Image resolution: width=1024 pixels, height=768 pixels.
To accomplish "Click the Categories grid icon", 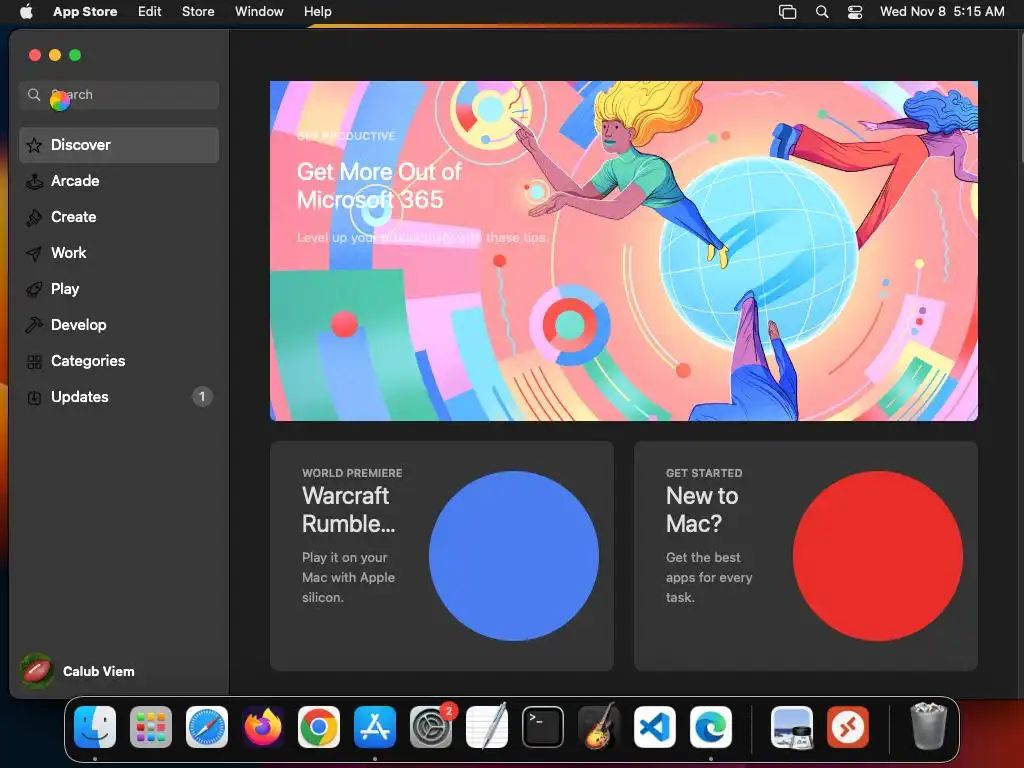I will [x=34, y=361].
